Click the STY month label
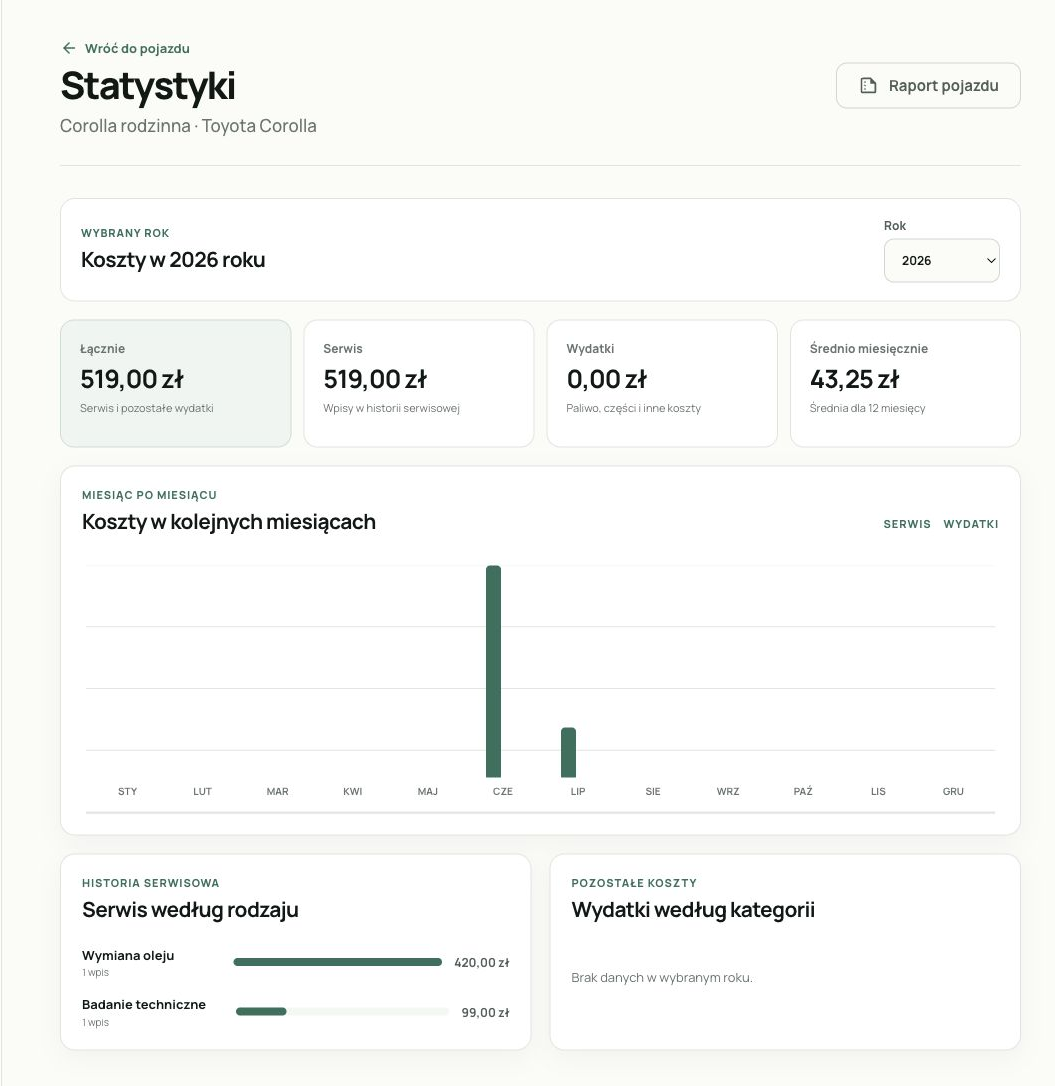Viewport: 1055px width, 1086px height. (127, 791)
